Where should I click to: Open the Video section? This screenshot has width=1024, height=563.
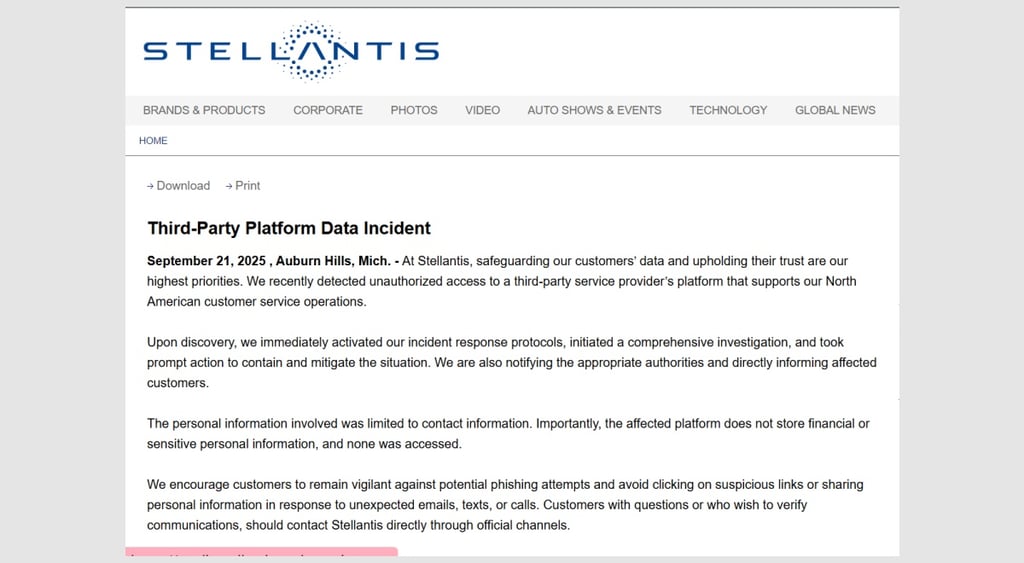483,110
